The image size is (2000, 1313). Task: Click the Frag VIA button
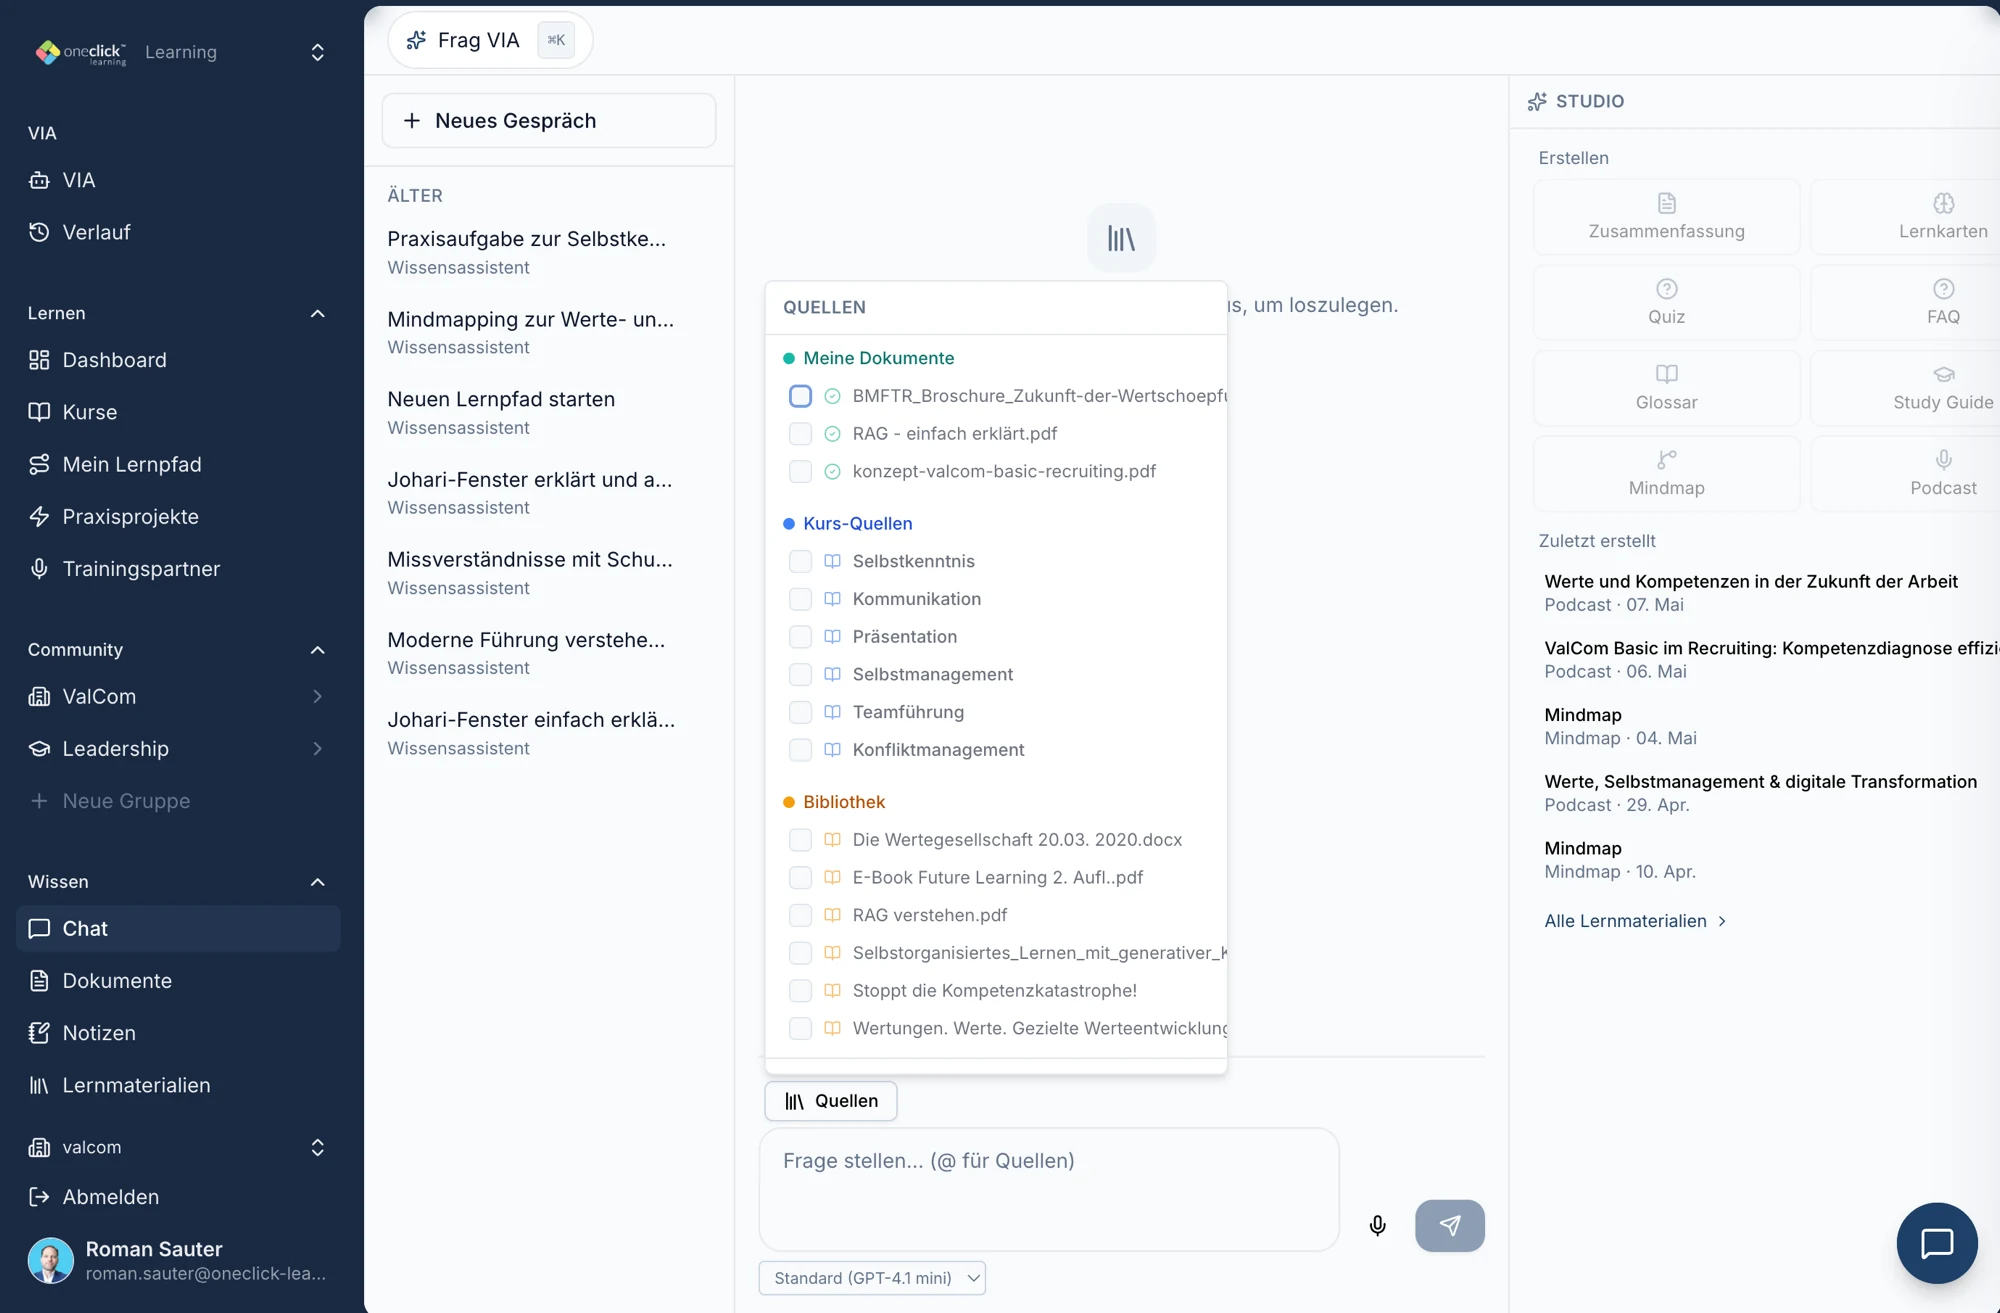[490, 40]
